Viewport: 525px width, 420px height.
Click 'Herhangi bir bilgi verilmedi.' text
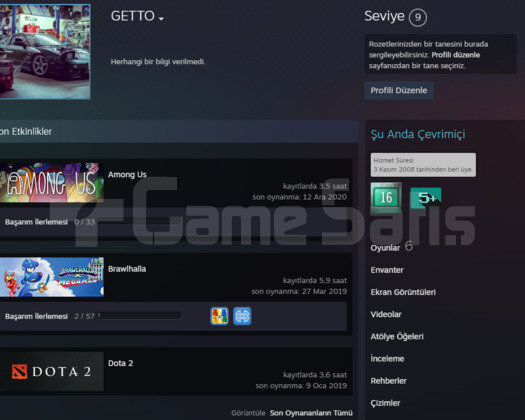click(x=158, y=62)
